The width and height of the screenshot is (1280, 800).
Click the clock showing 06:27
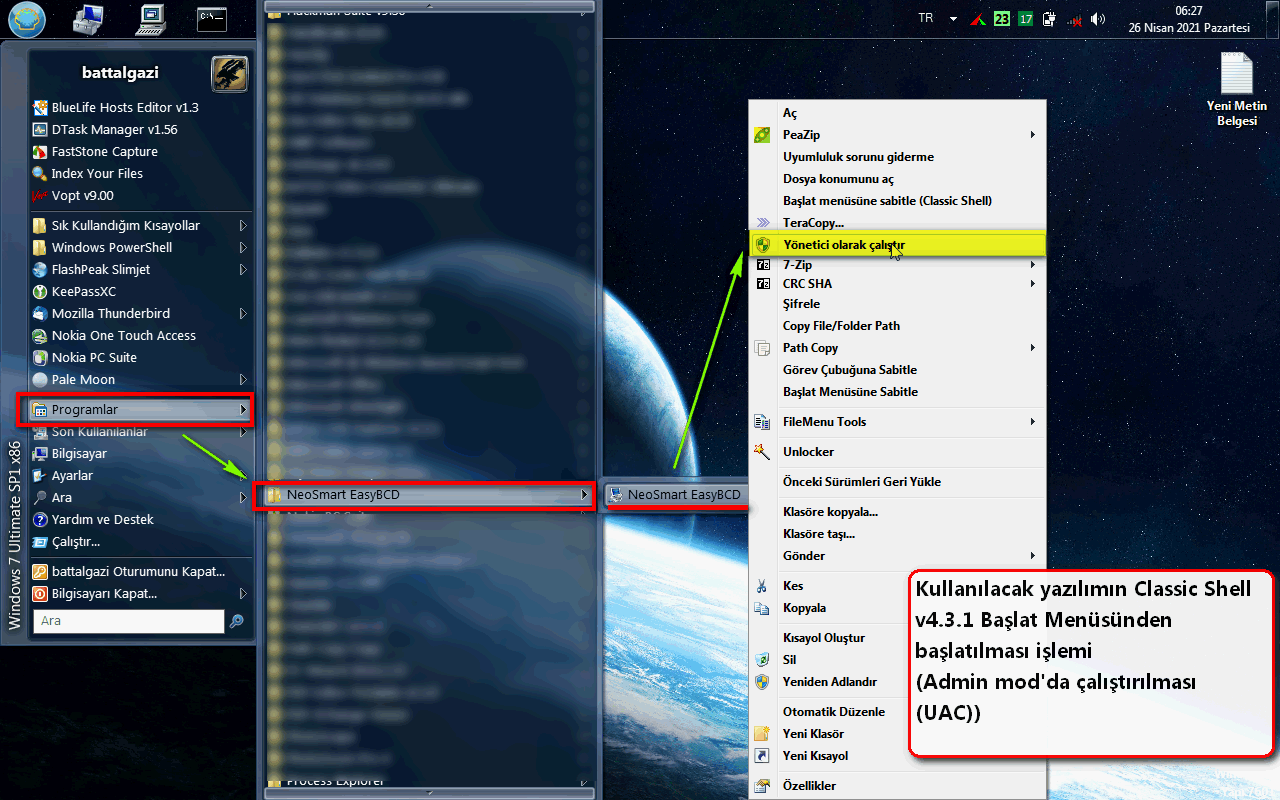click(1189, 11)
